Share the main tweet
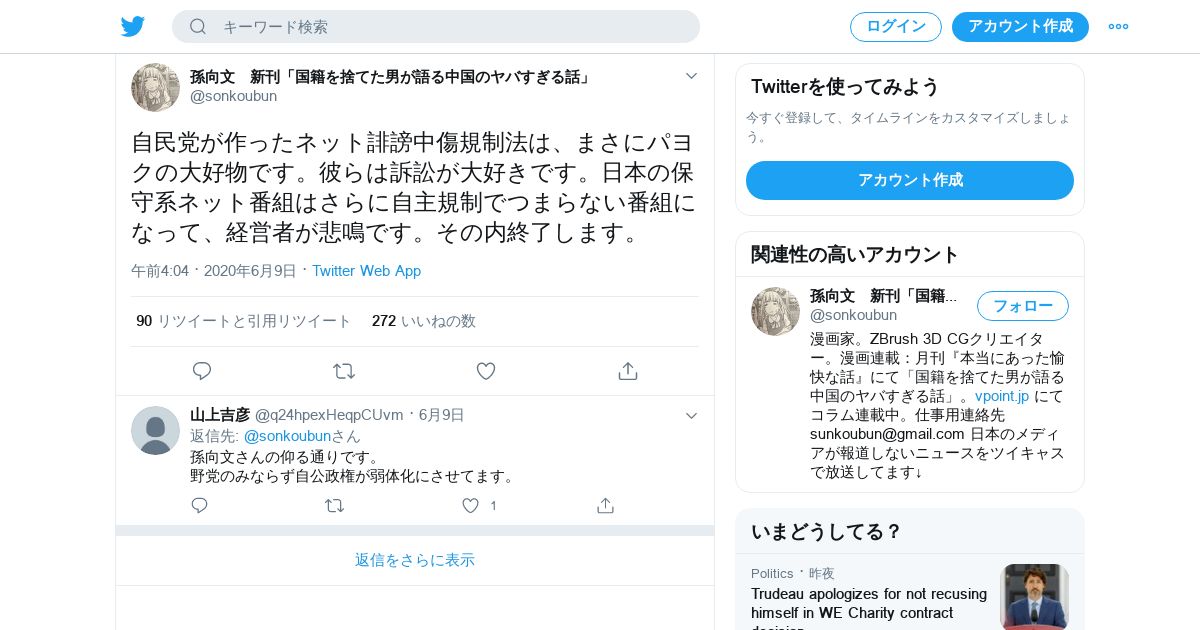This screenshot has width=1200, height=630. (628, 371)
